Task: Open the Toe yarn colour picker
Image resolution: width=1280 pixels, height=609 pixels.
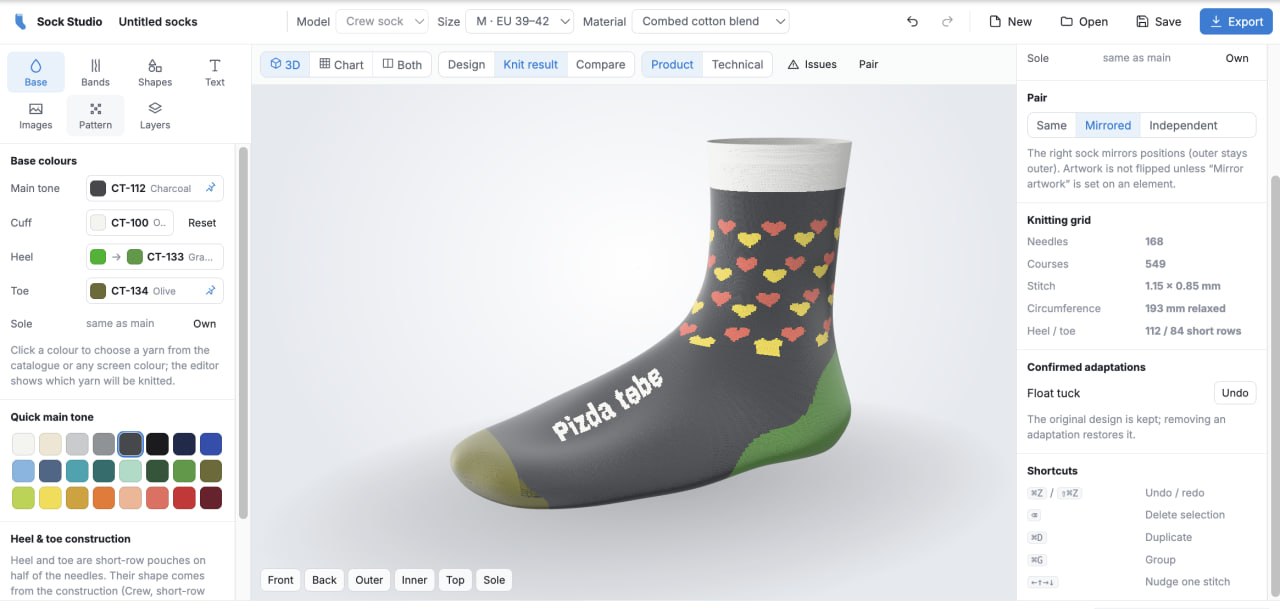Action: [155, 291]
